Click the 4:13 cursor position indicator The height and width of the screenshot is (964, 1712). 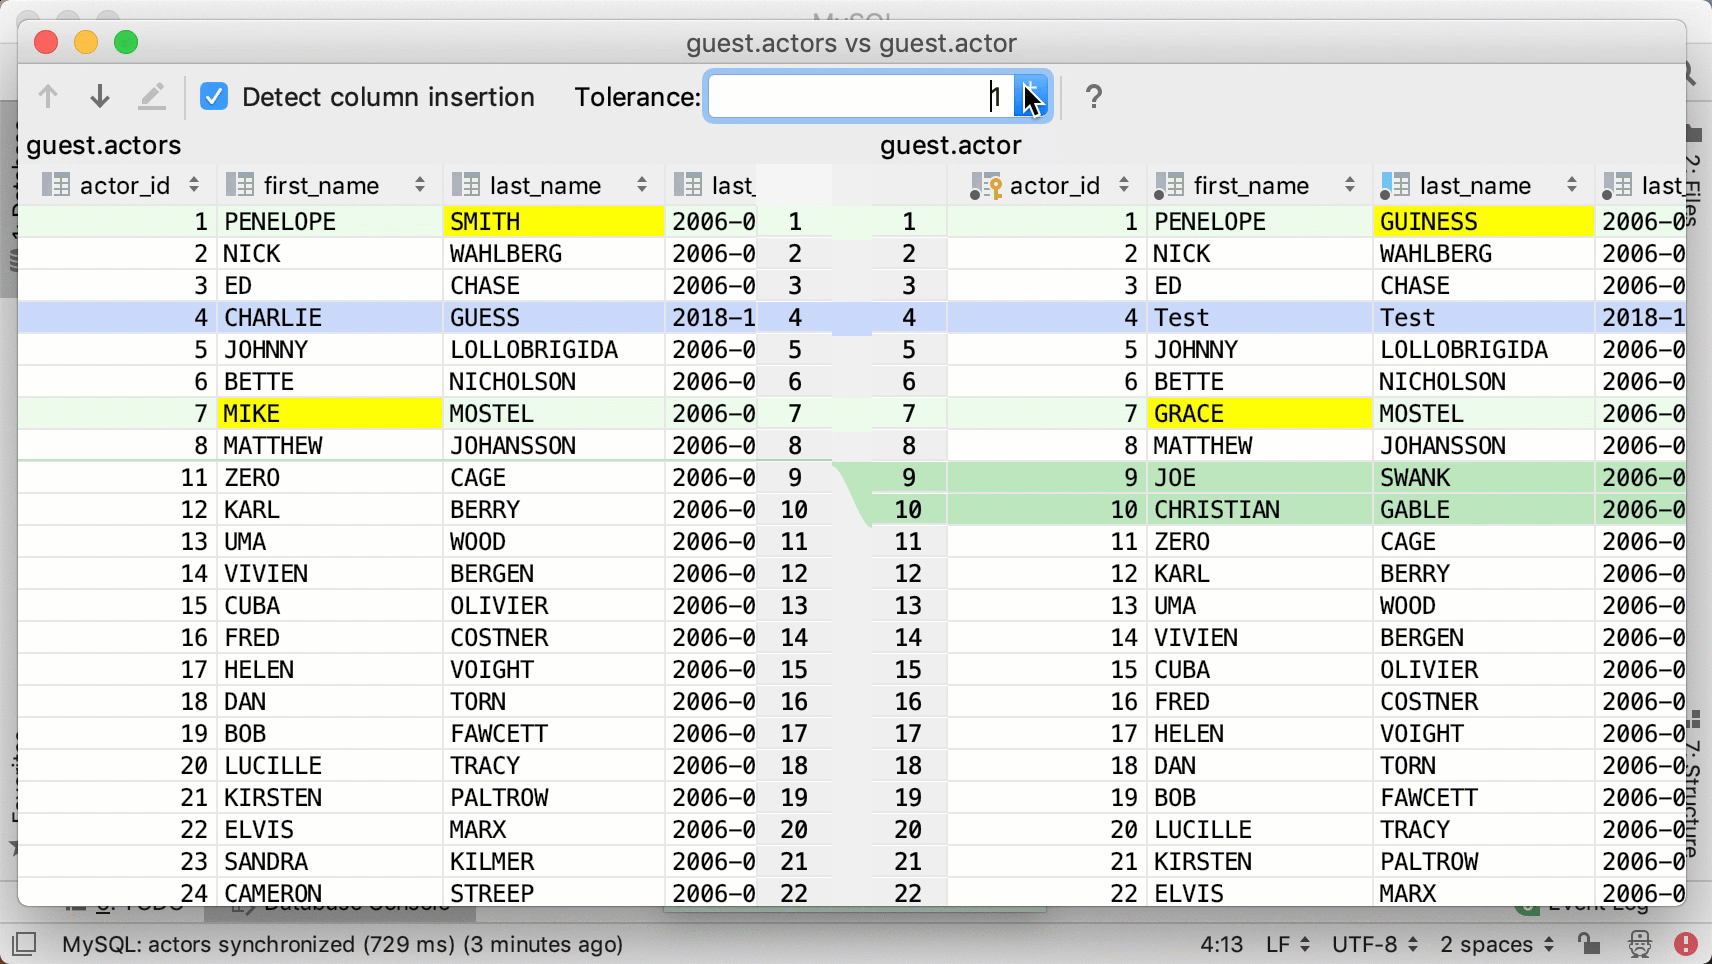(1221, 944)
